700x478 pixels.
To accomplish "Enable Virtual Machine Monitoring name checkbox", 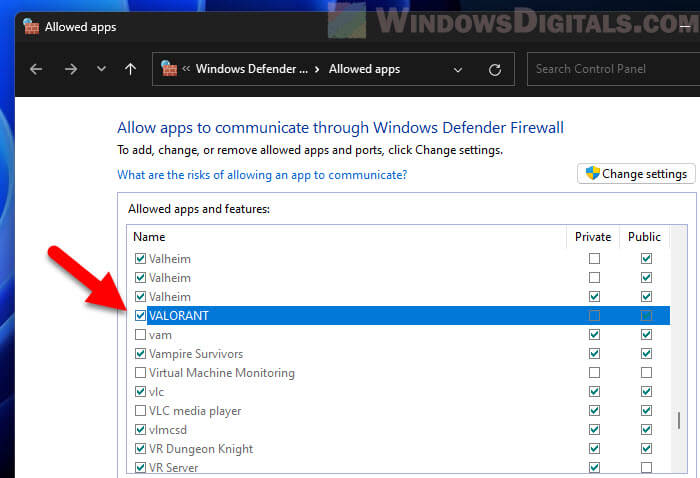I will tap(140, 372).
